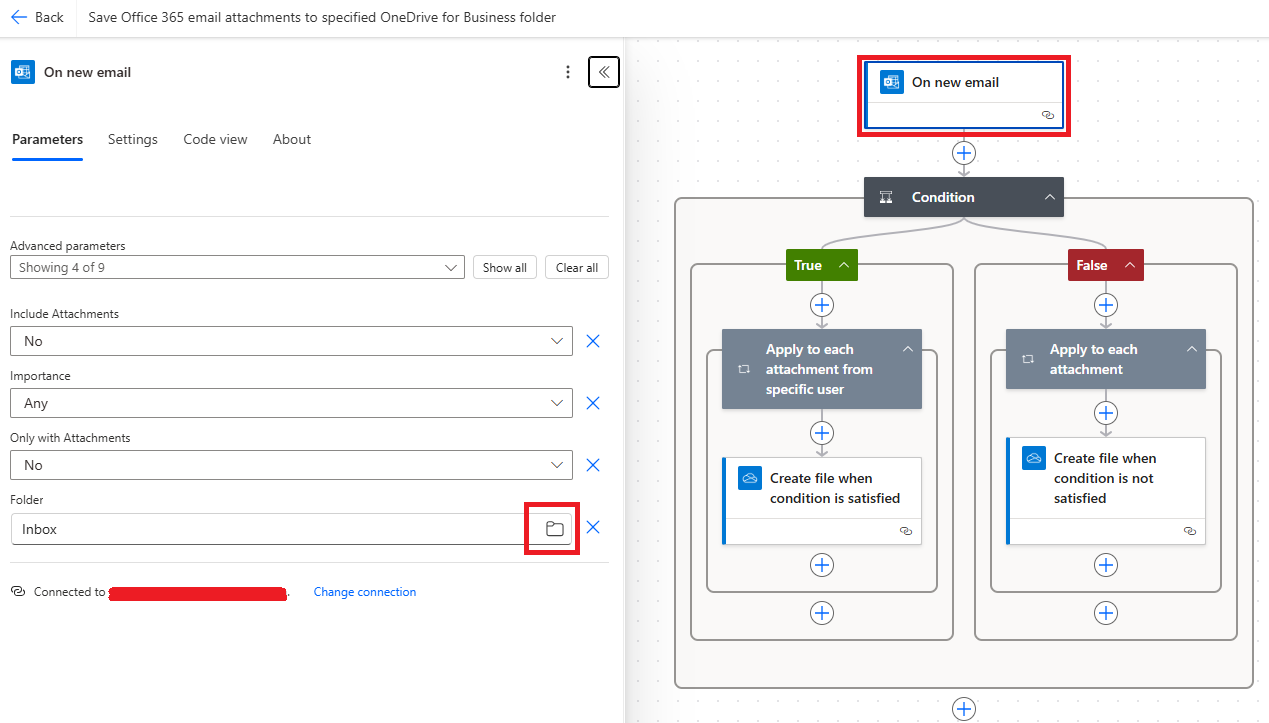Switch to the Settings tab
The height and width of the screenshot is (723, 1269).
[x=132, y=139]
